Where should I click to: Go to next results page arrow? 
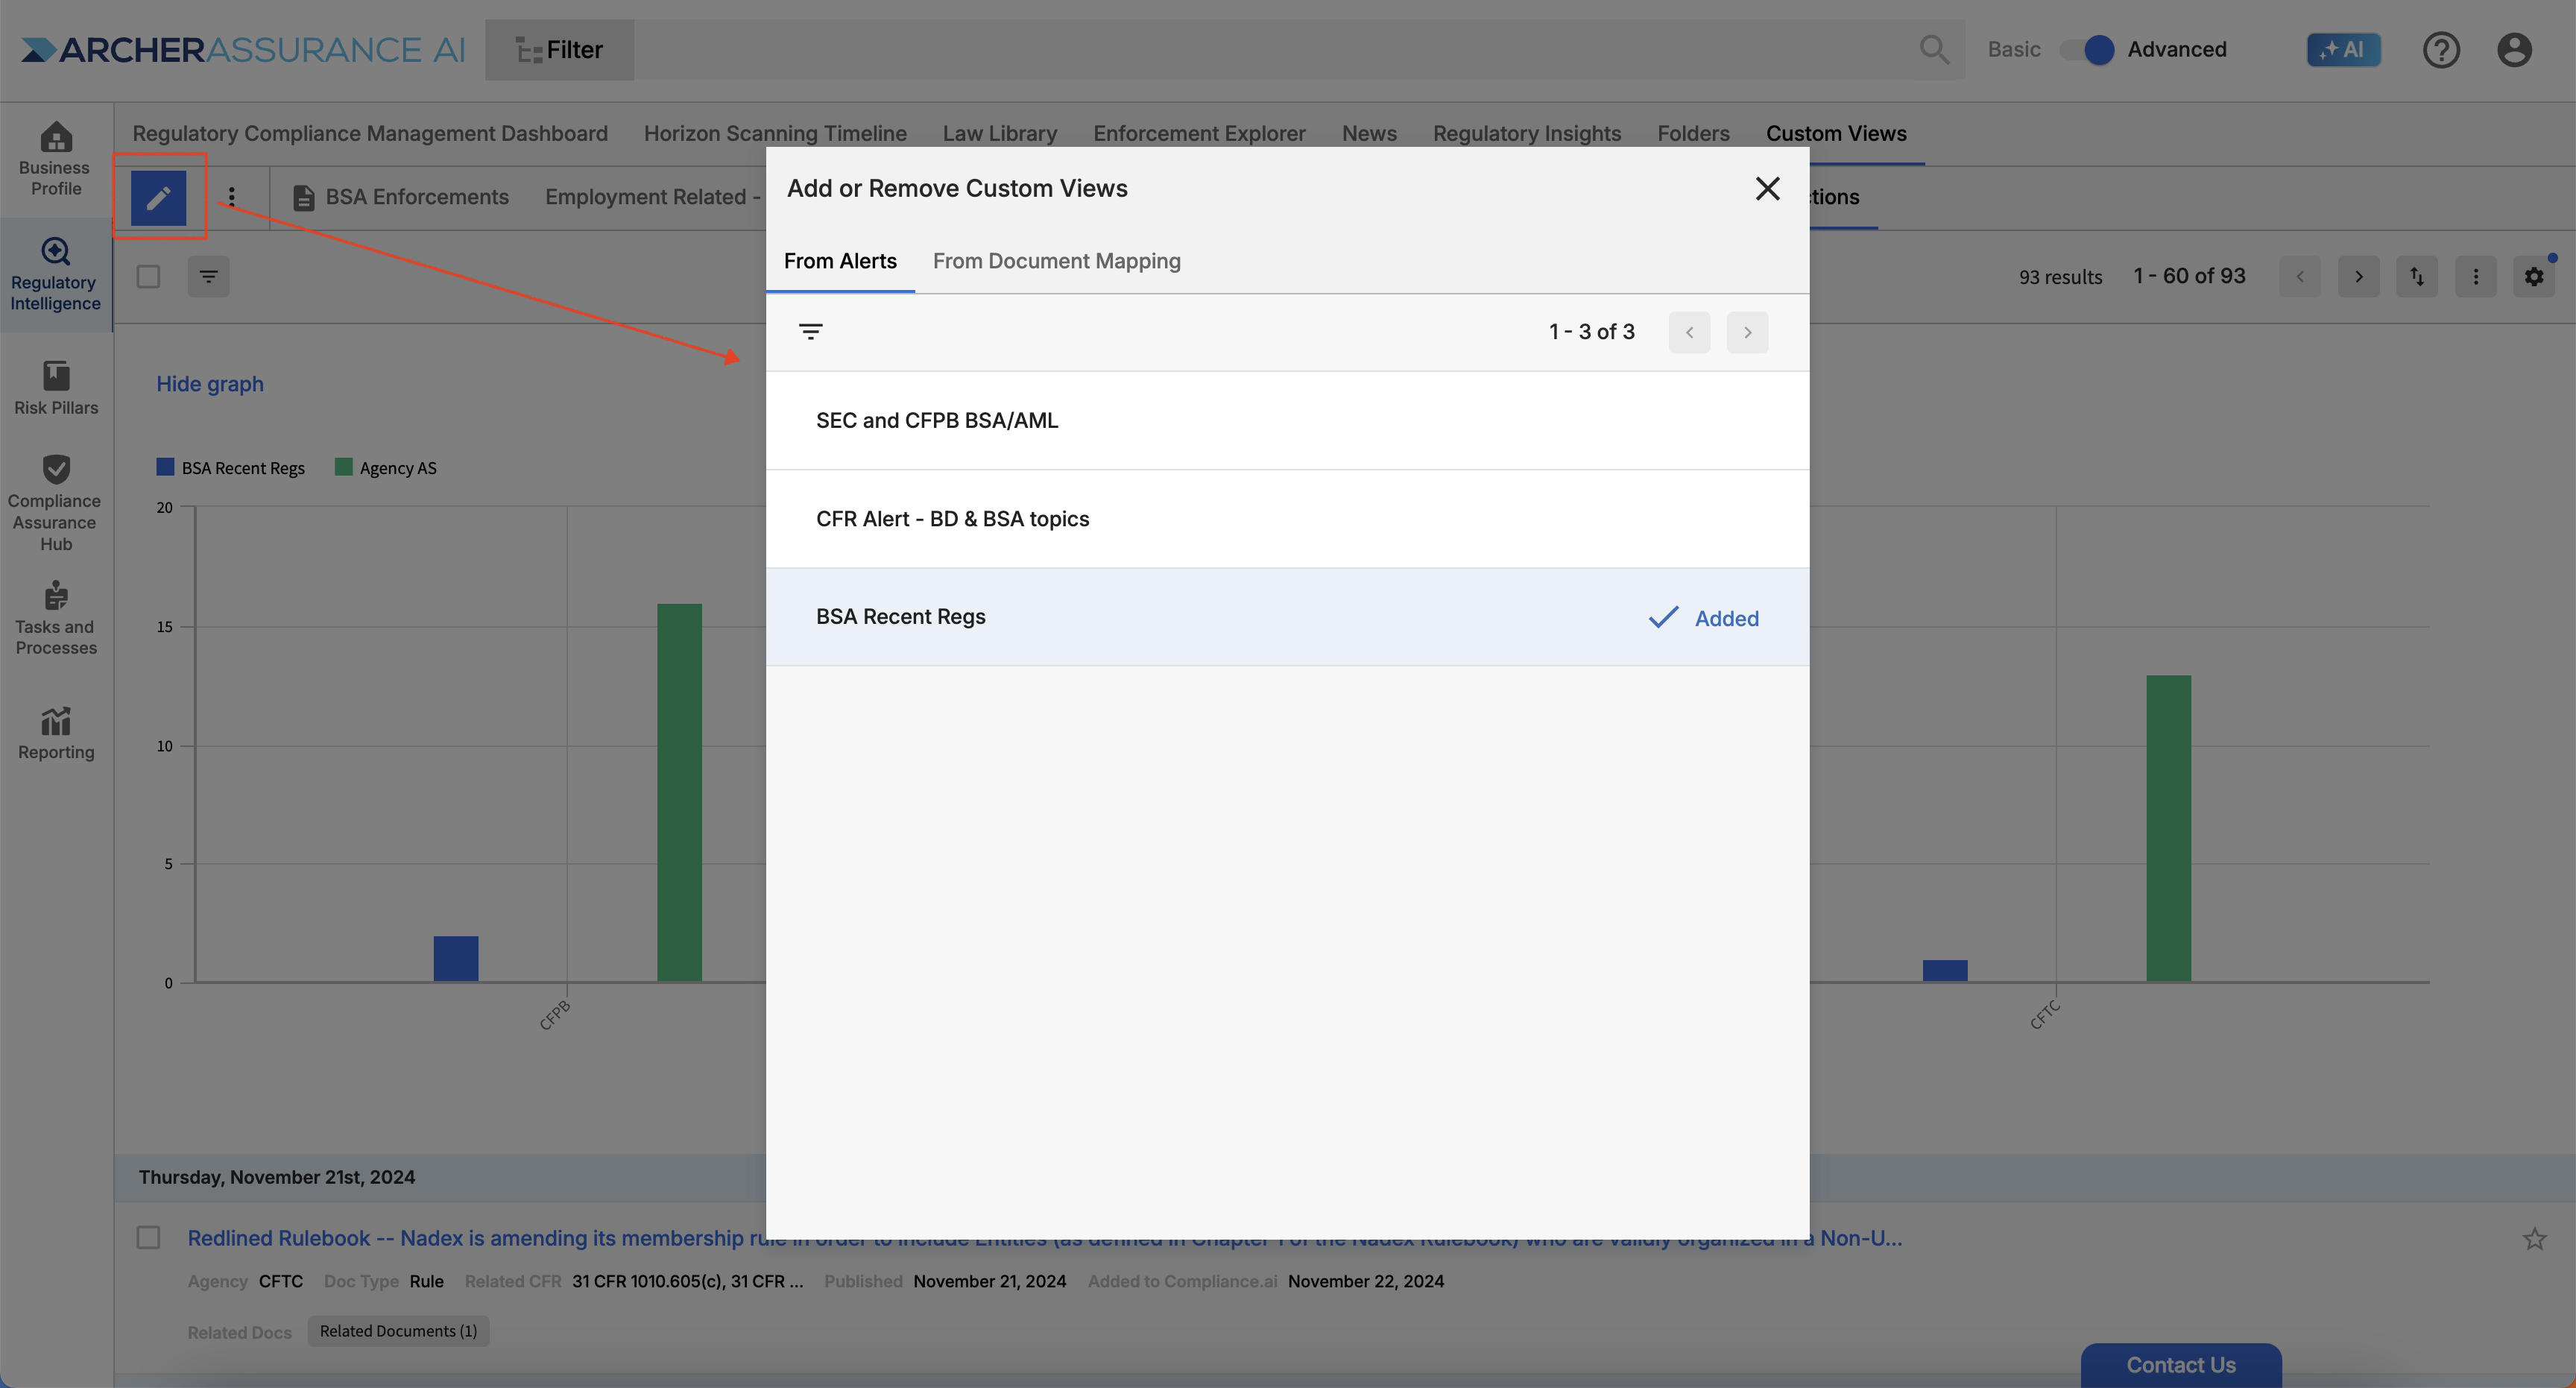click(x=2358, y=276)
